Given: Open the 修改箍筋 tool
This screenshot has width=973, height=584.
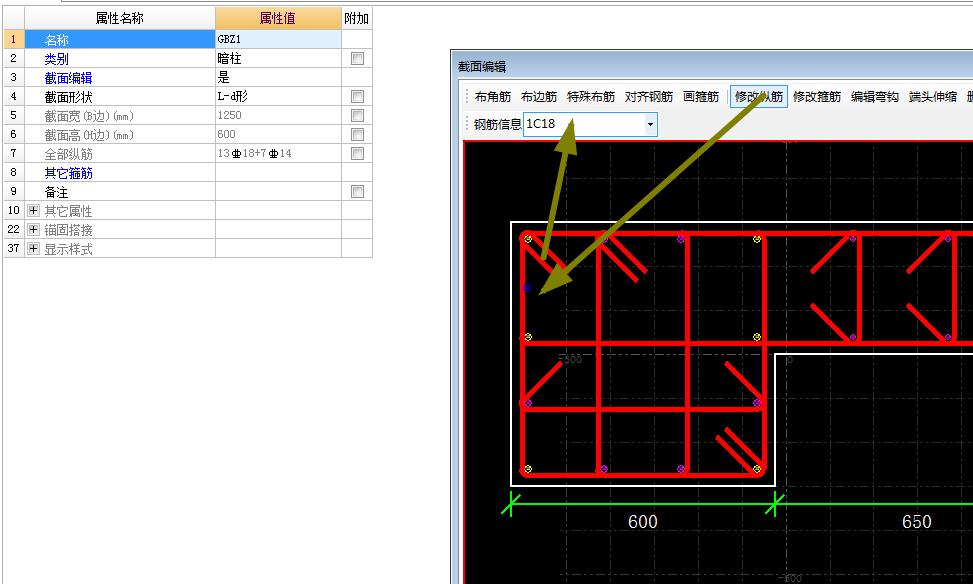Looking at the screenshot, I should (x=817, y=97).
